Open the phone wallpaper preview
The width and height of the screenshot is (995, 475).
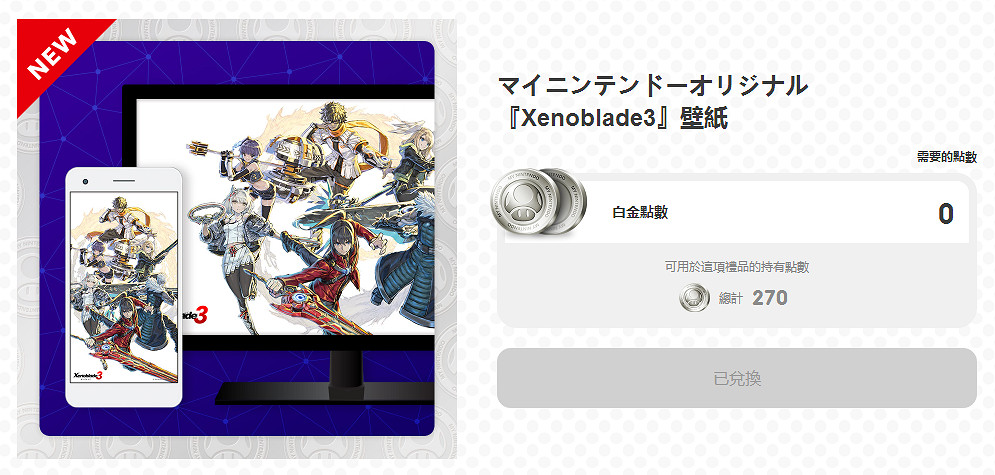(124, 287)
